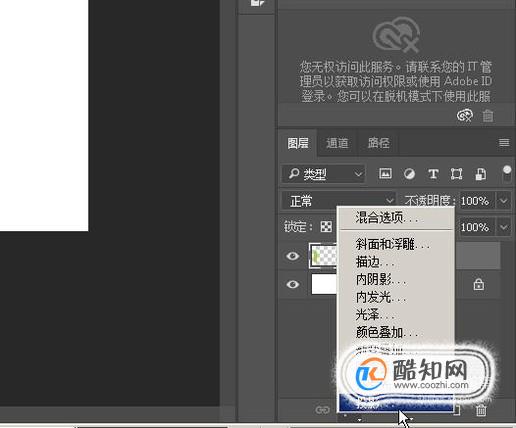Screen dimensions: 516x428
Task: Toggle lock transparent pixels
Action: 326,227
